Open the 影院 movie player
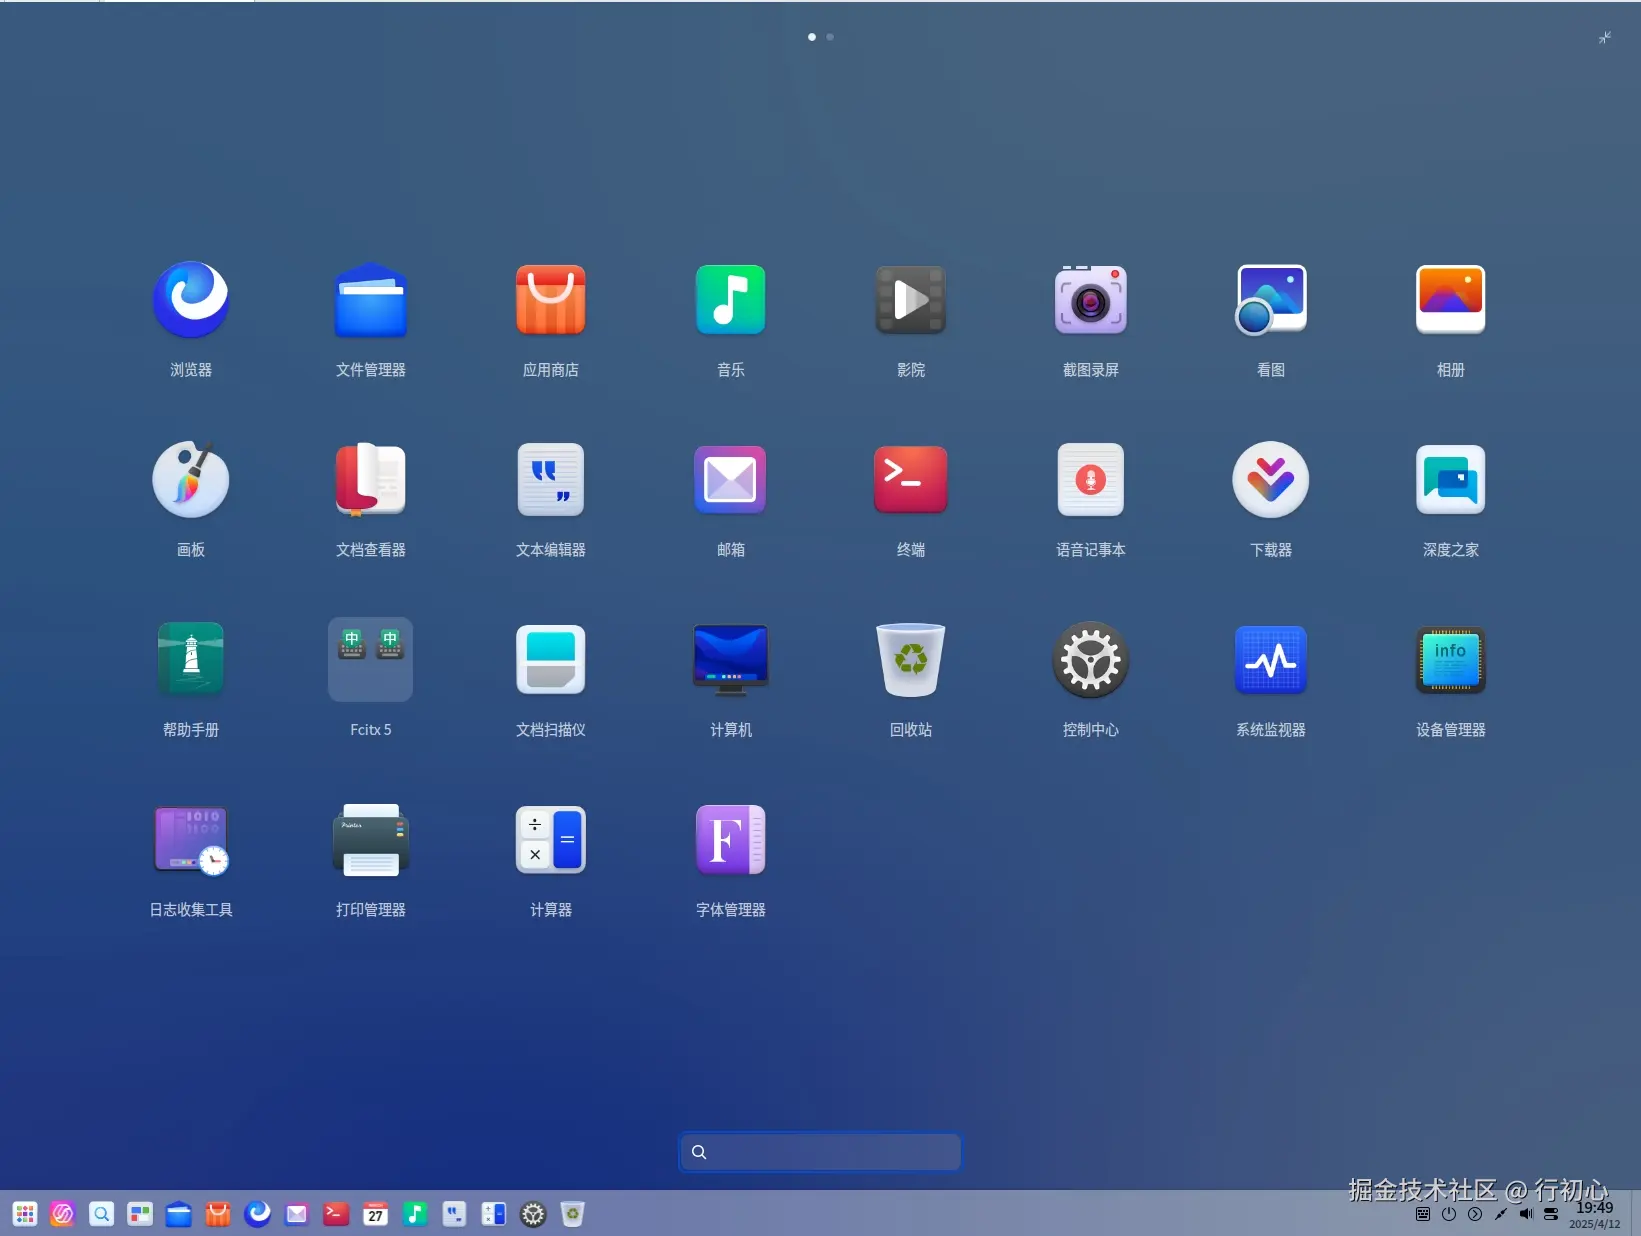The height and width of the screenshot is (1236, 1641). coord(911,300)
